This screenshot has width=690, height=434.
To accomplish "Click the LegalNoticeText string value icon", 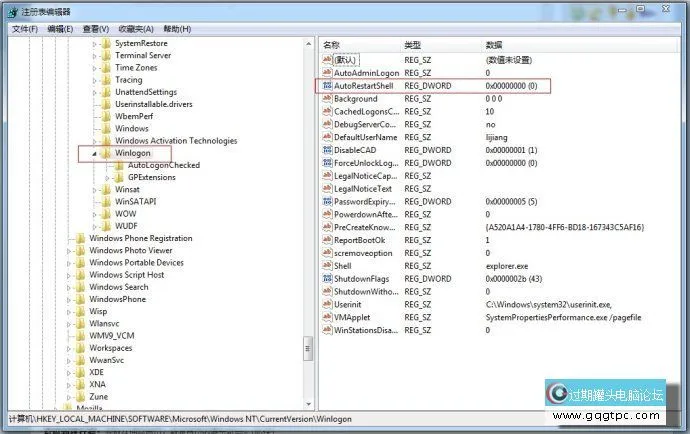I will point(327,189).
